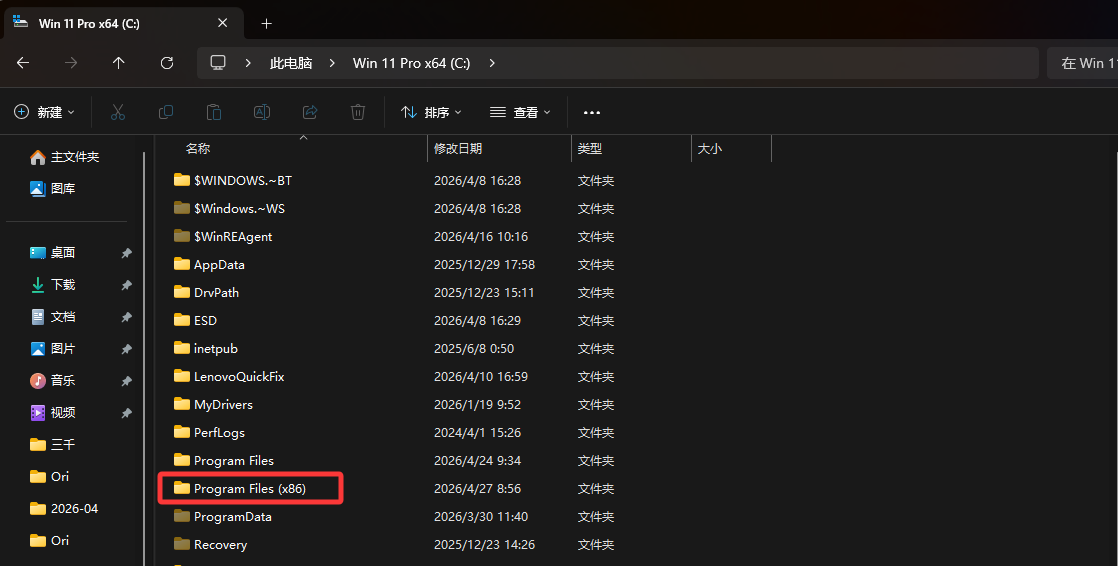Open the 新建 dropdown menu

tap(45, 112)
